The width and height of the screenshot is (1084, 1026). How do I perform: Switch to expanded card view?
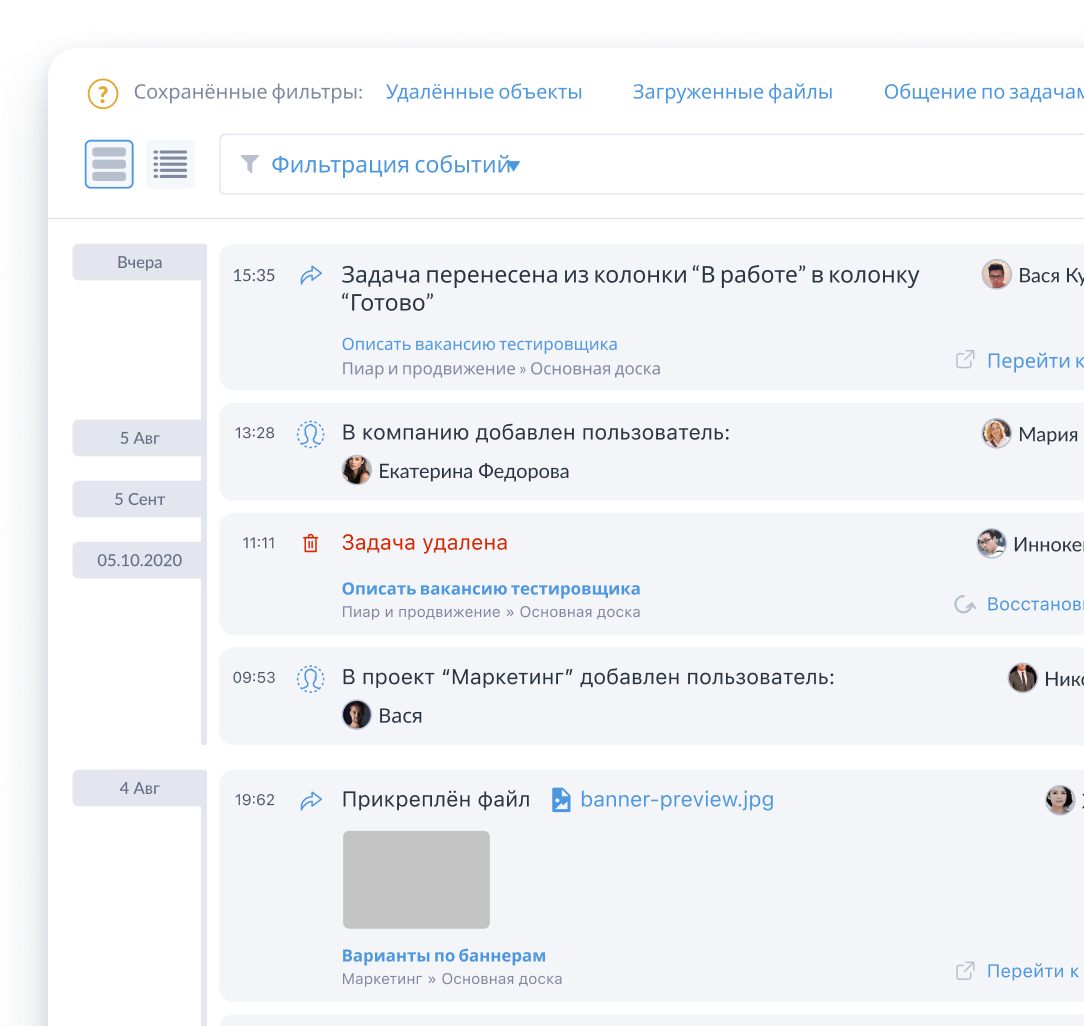coord(109,164)
